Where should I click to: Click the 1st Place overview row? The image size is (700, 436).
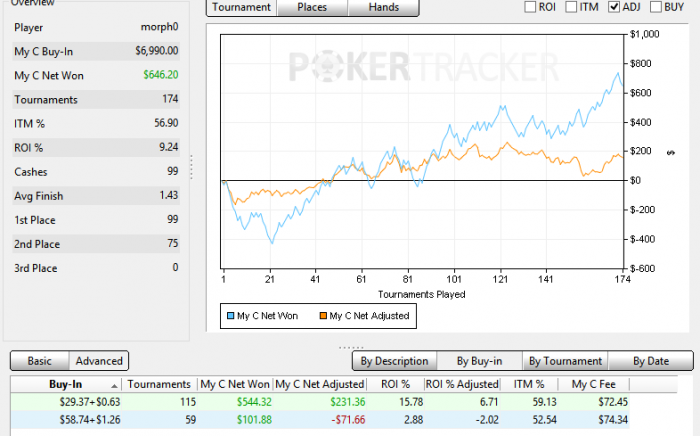click(96, 220)
